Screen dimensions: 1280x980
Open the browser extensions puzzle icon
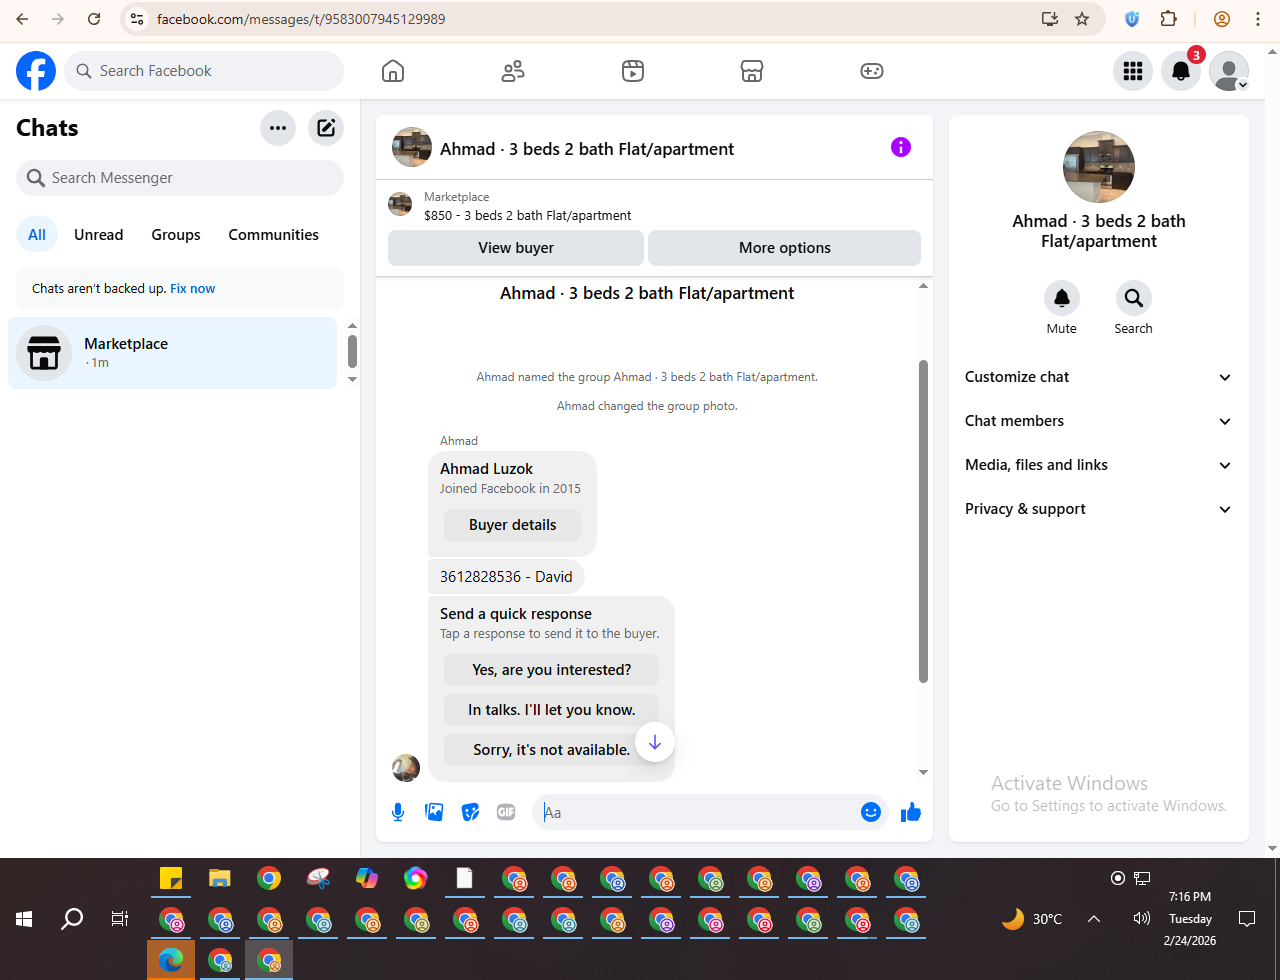1168,19
